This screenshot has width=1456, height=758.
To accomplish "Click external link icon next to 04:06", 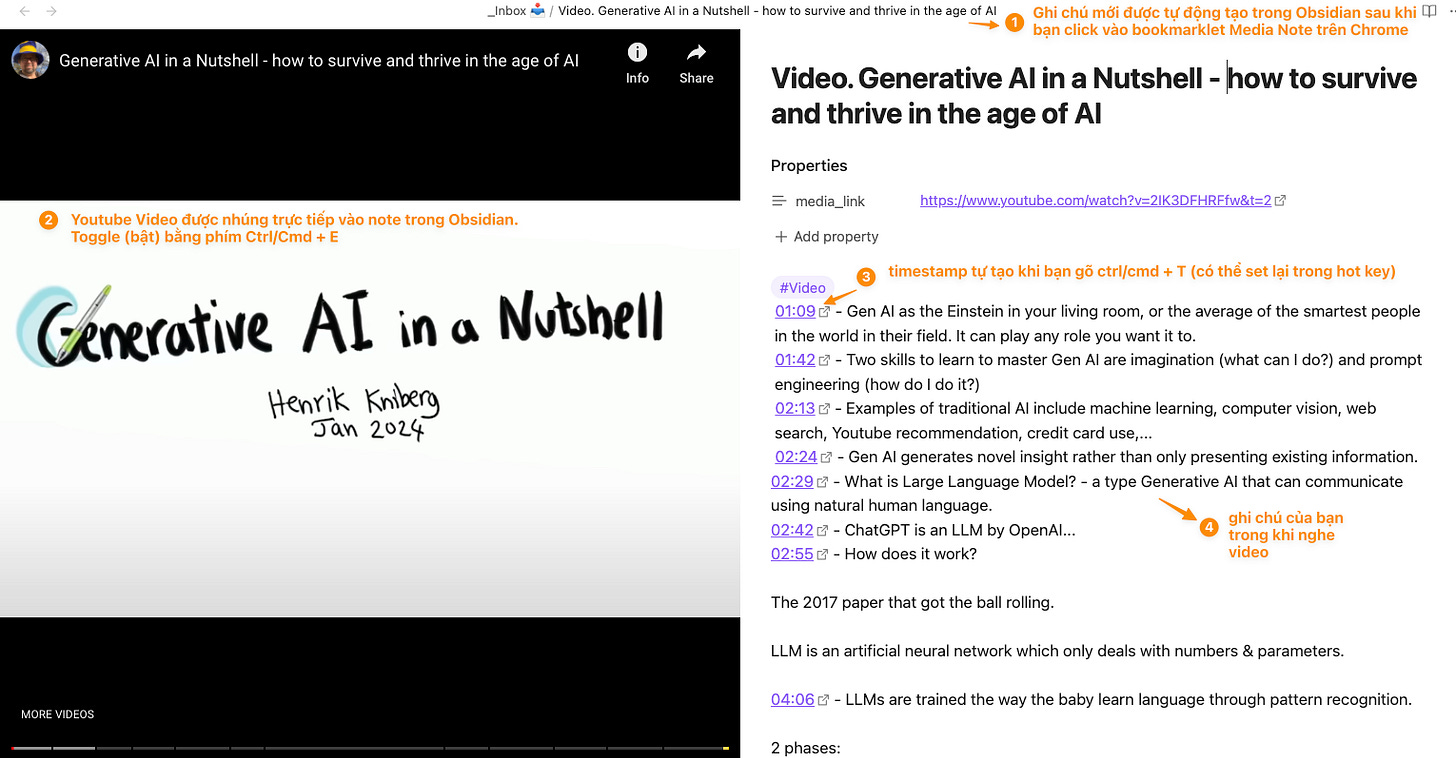I will (x=823, y=701).
